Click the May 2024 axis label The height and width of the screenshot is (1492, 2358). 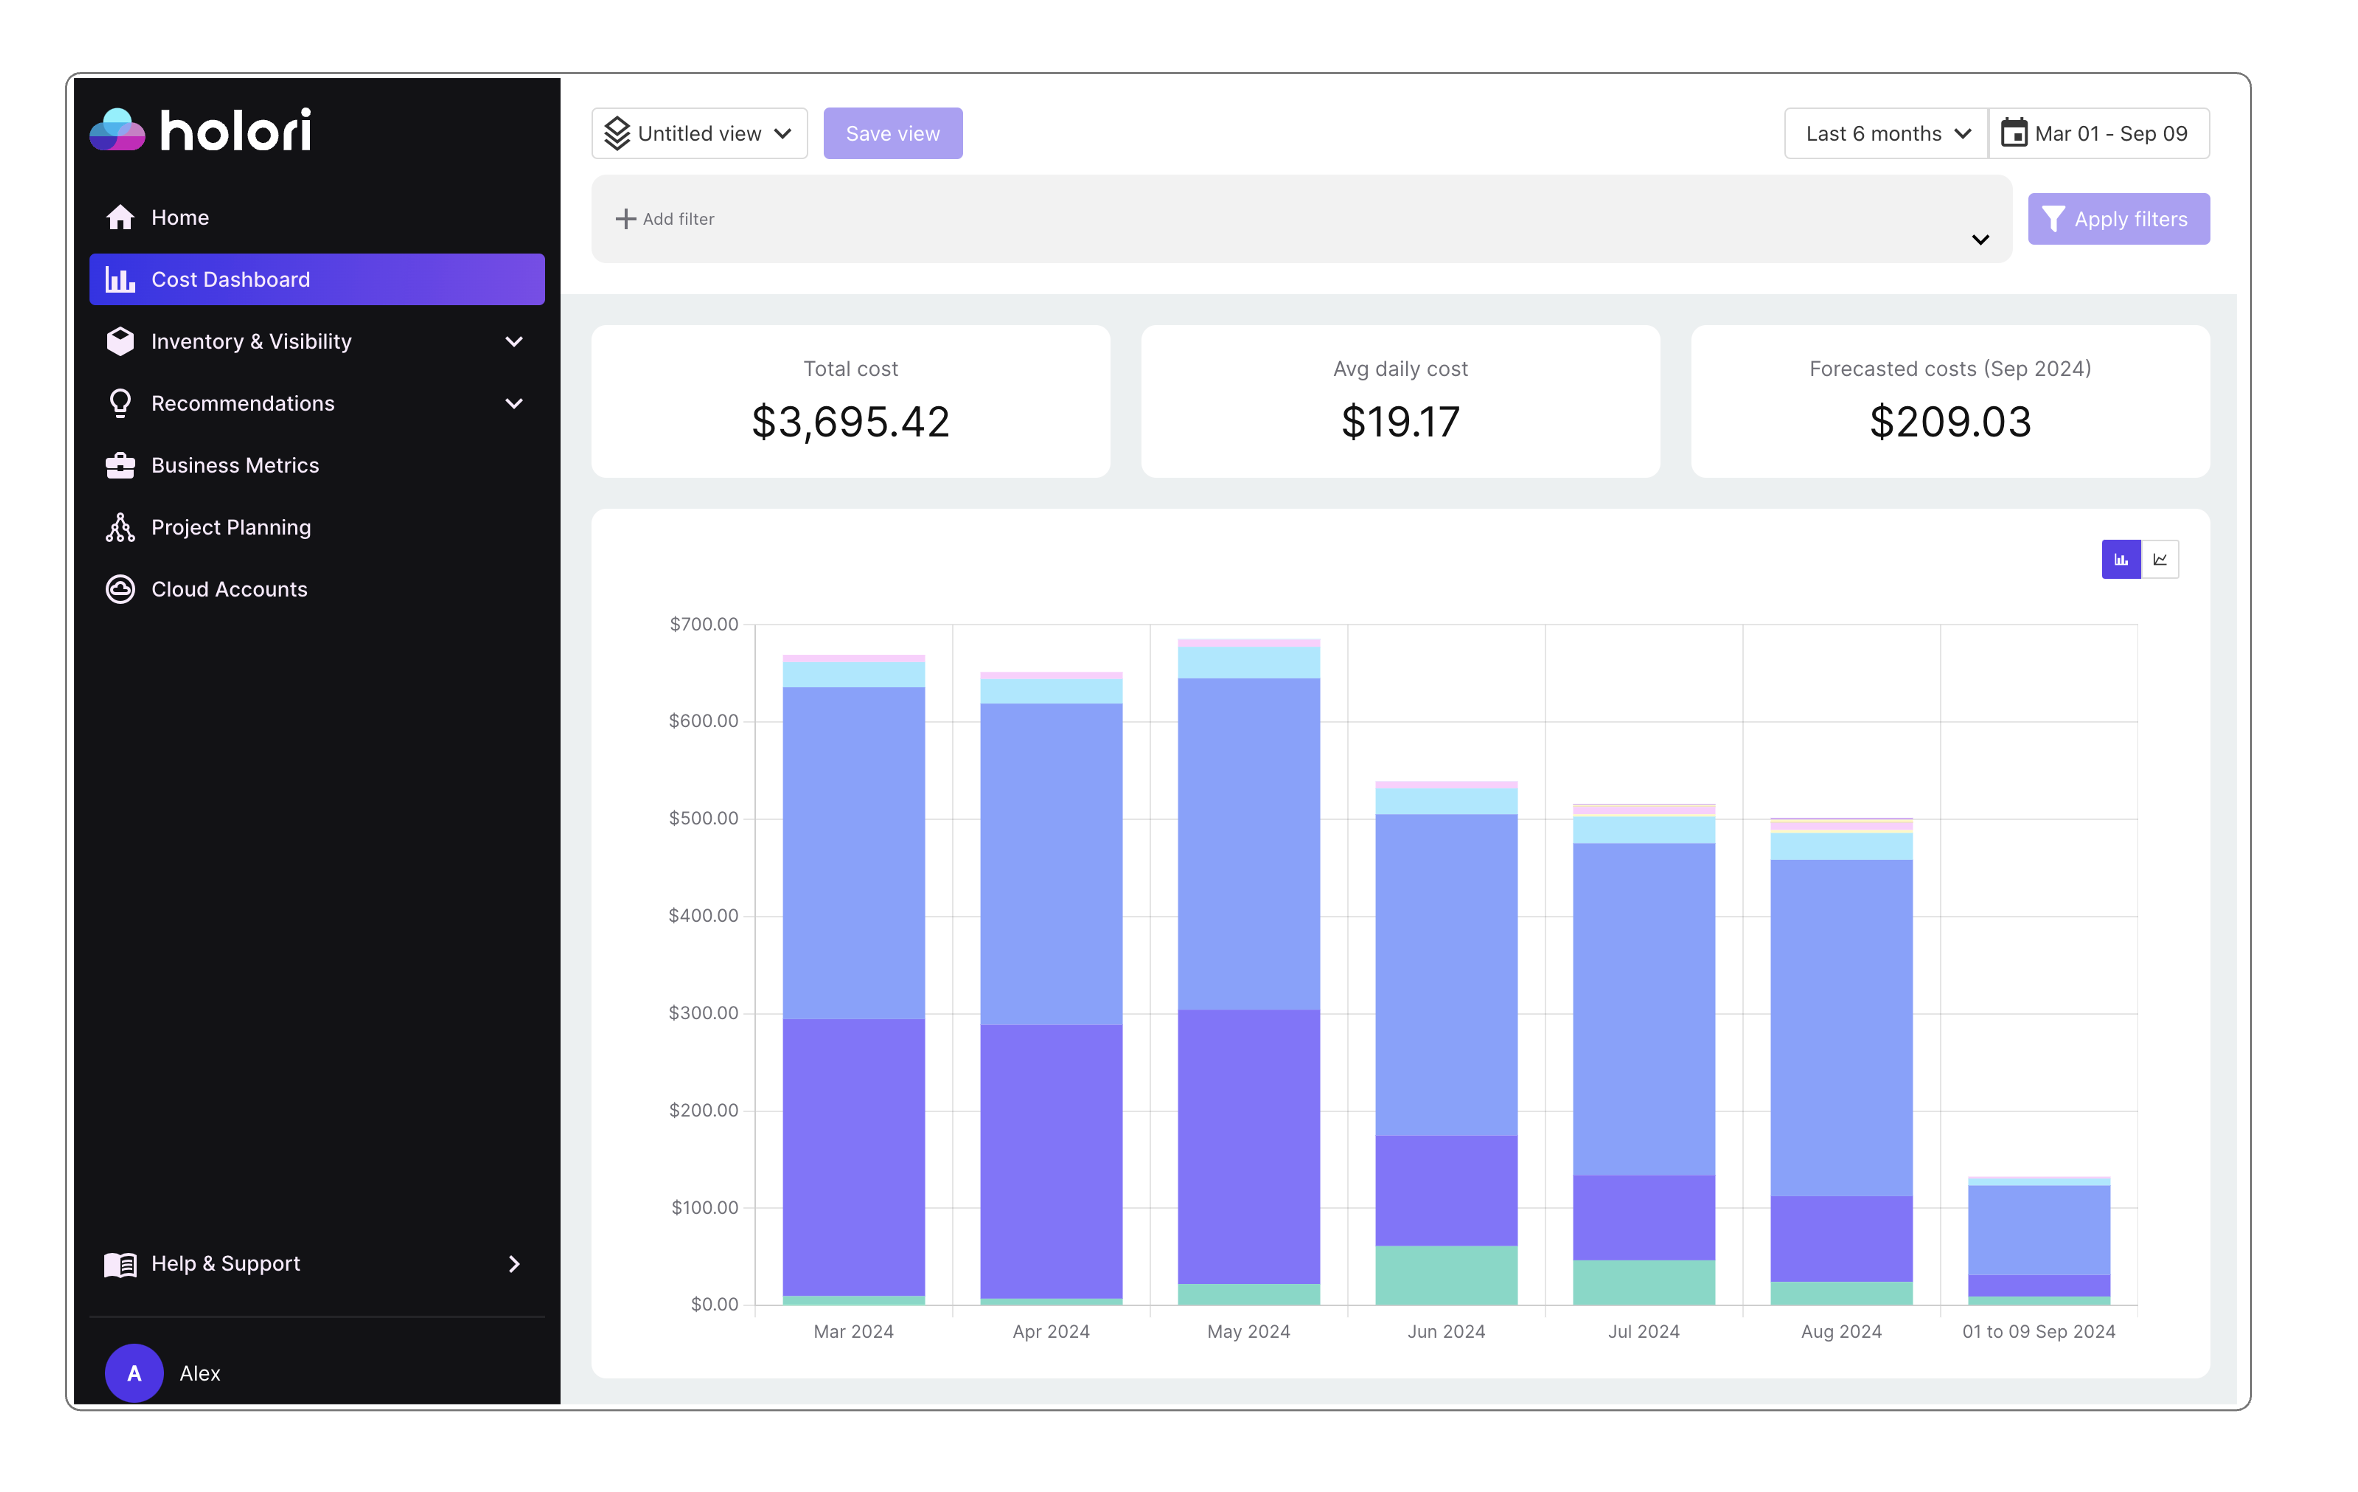1249,1332
